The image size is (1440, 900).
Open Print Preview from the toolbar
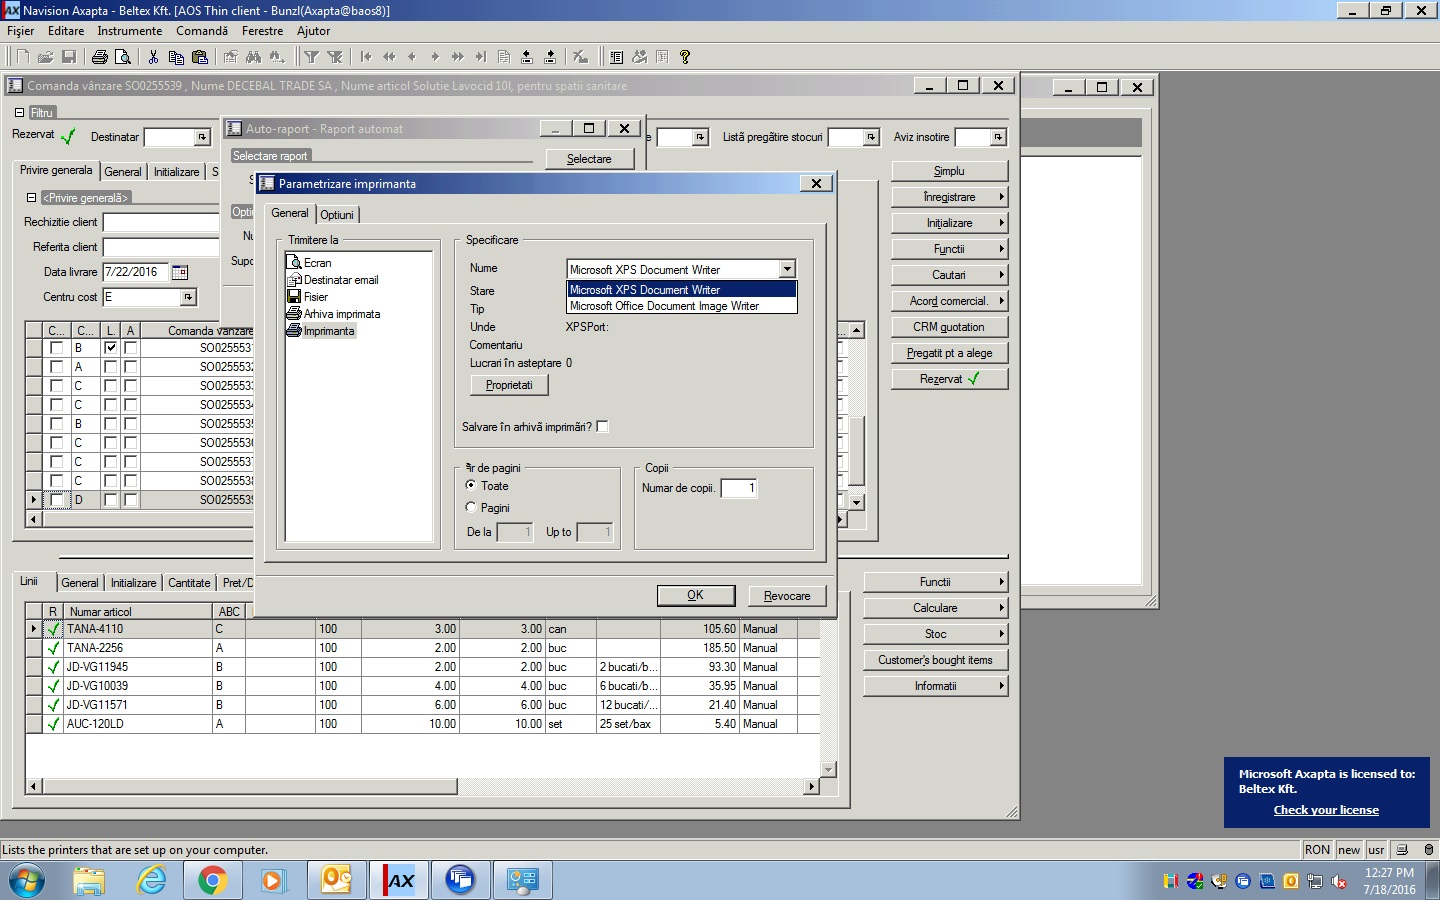click(123, 57)
